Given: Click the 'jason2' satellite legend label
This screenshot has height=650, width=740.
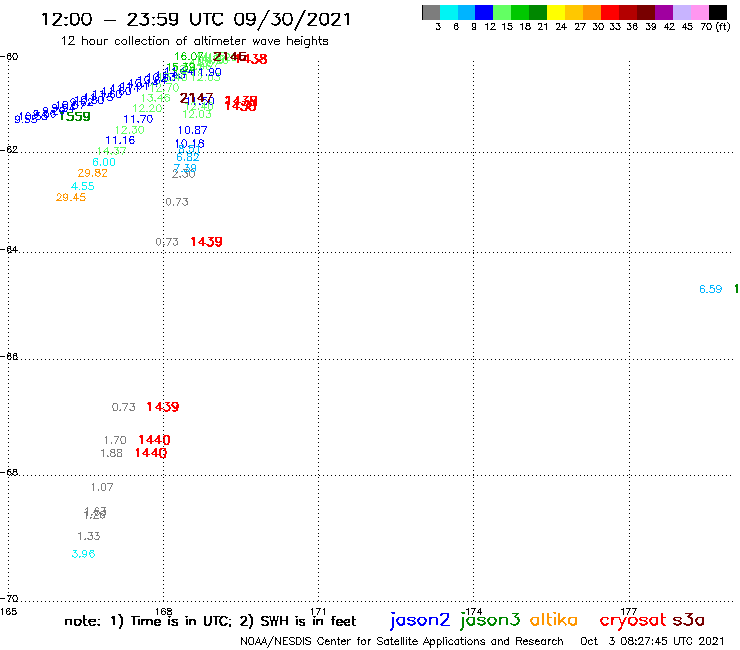Looking at the screenshot, I should pos(420,620).
